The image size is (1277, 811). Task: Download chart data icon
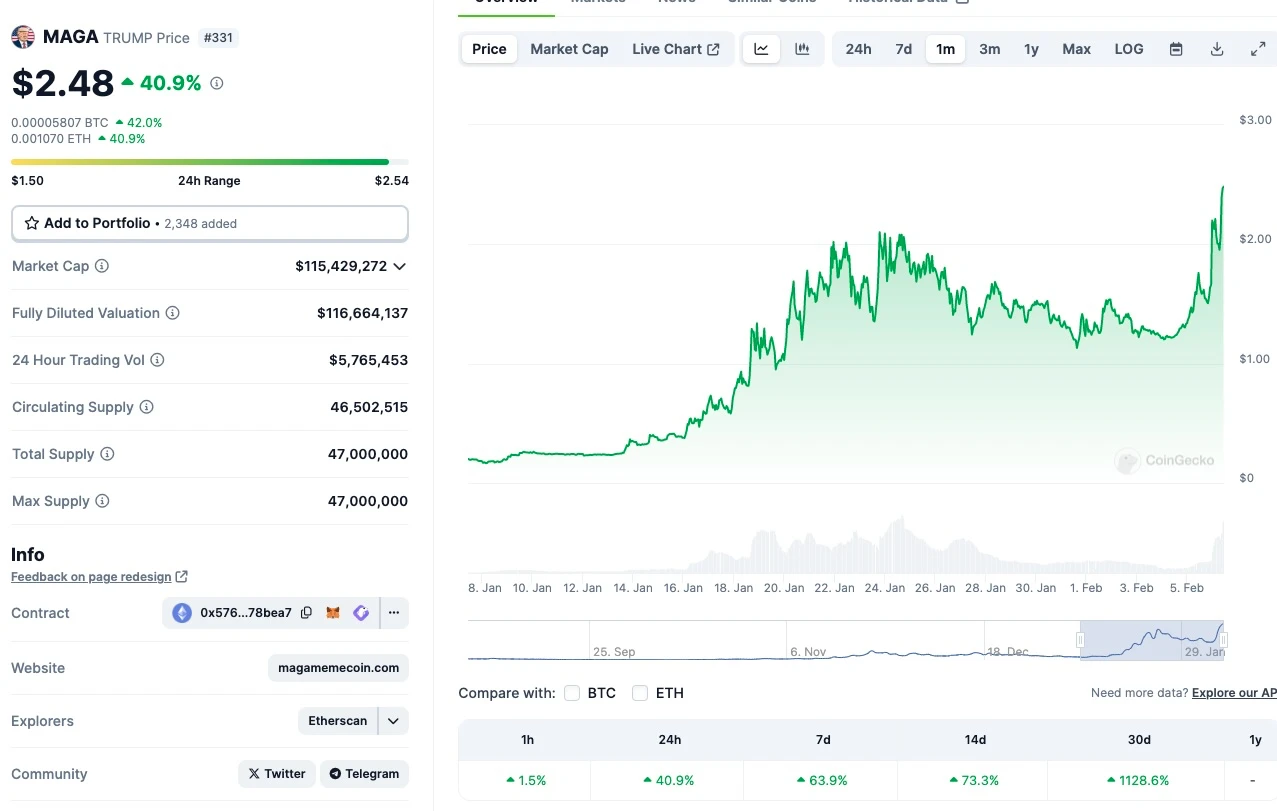(1217, 49)
